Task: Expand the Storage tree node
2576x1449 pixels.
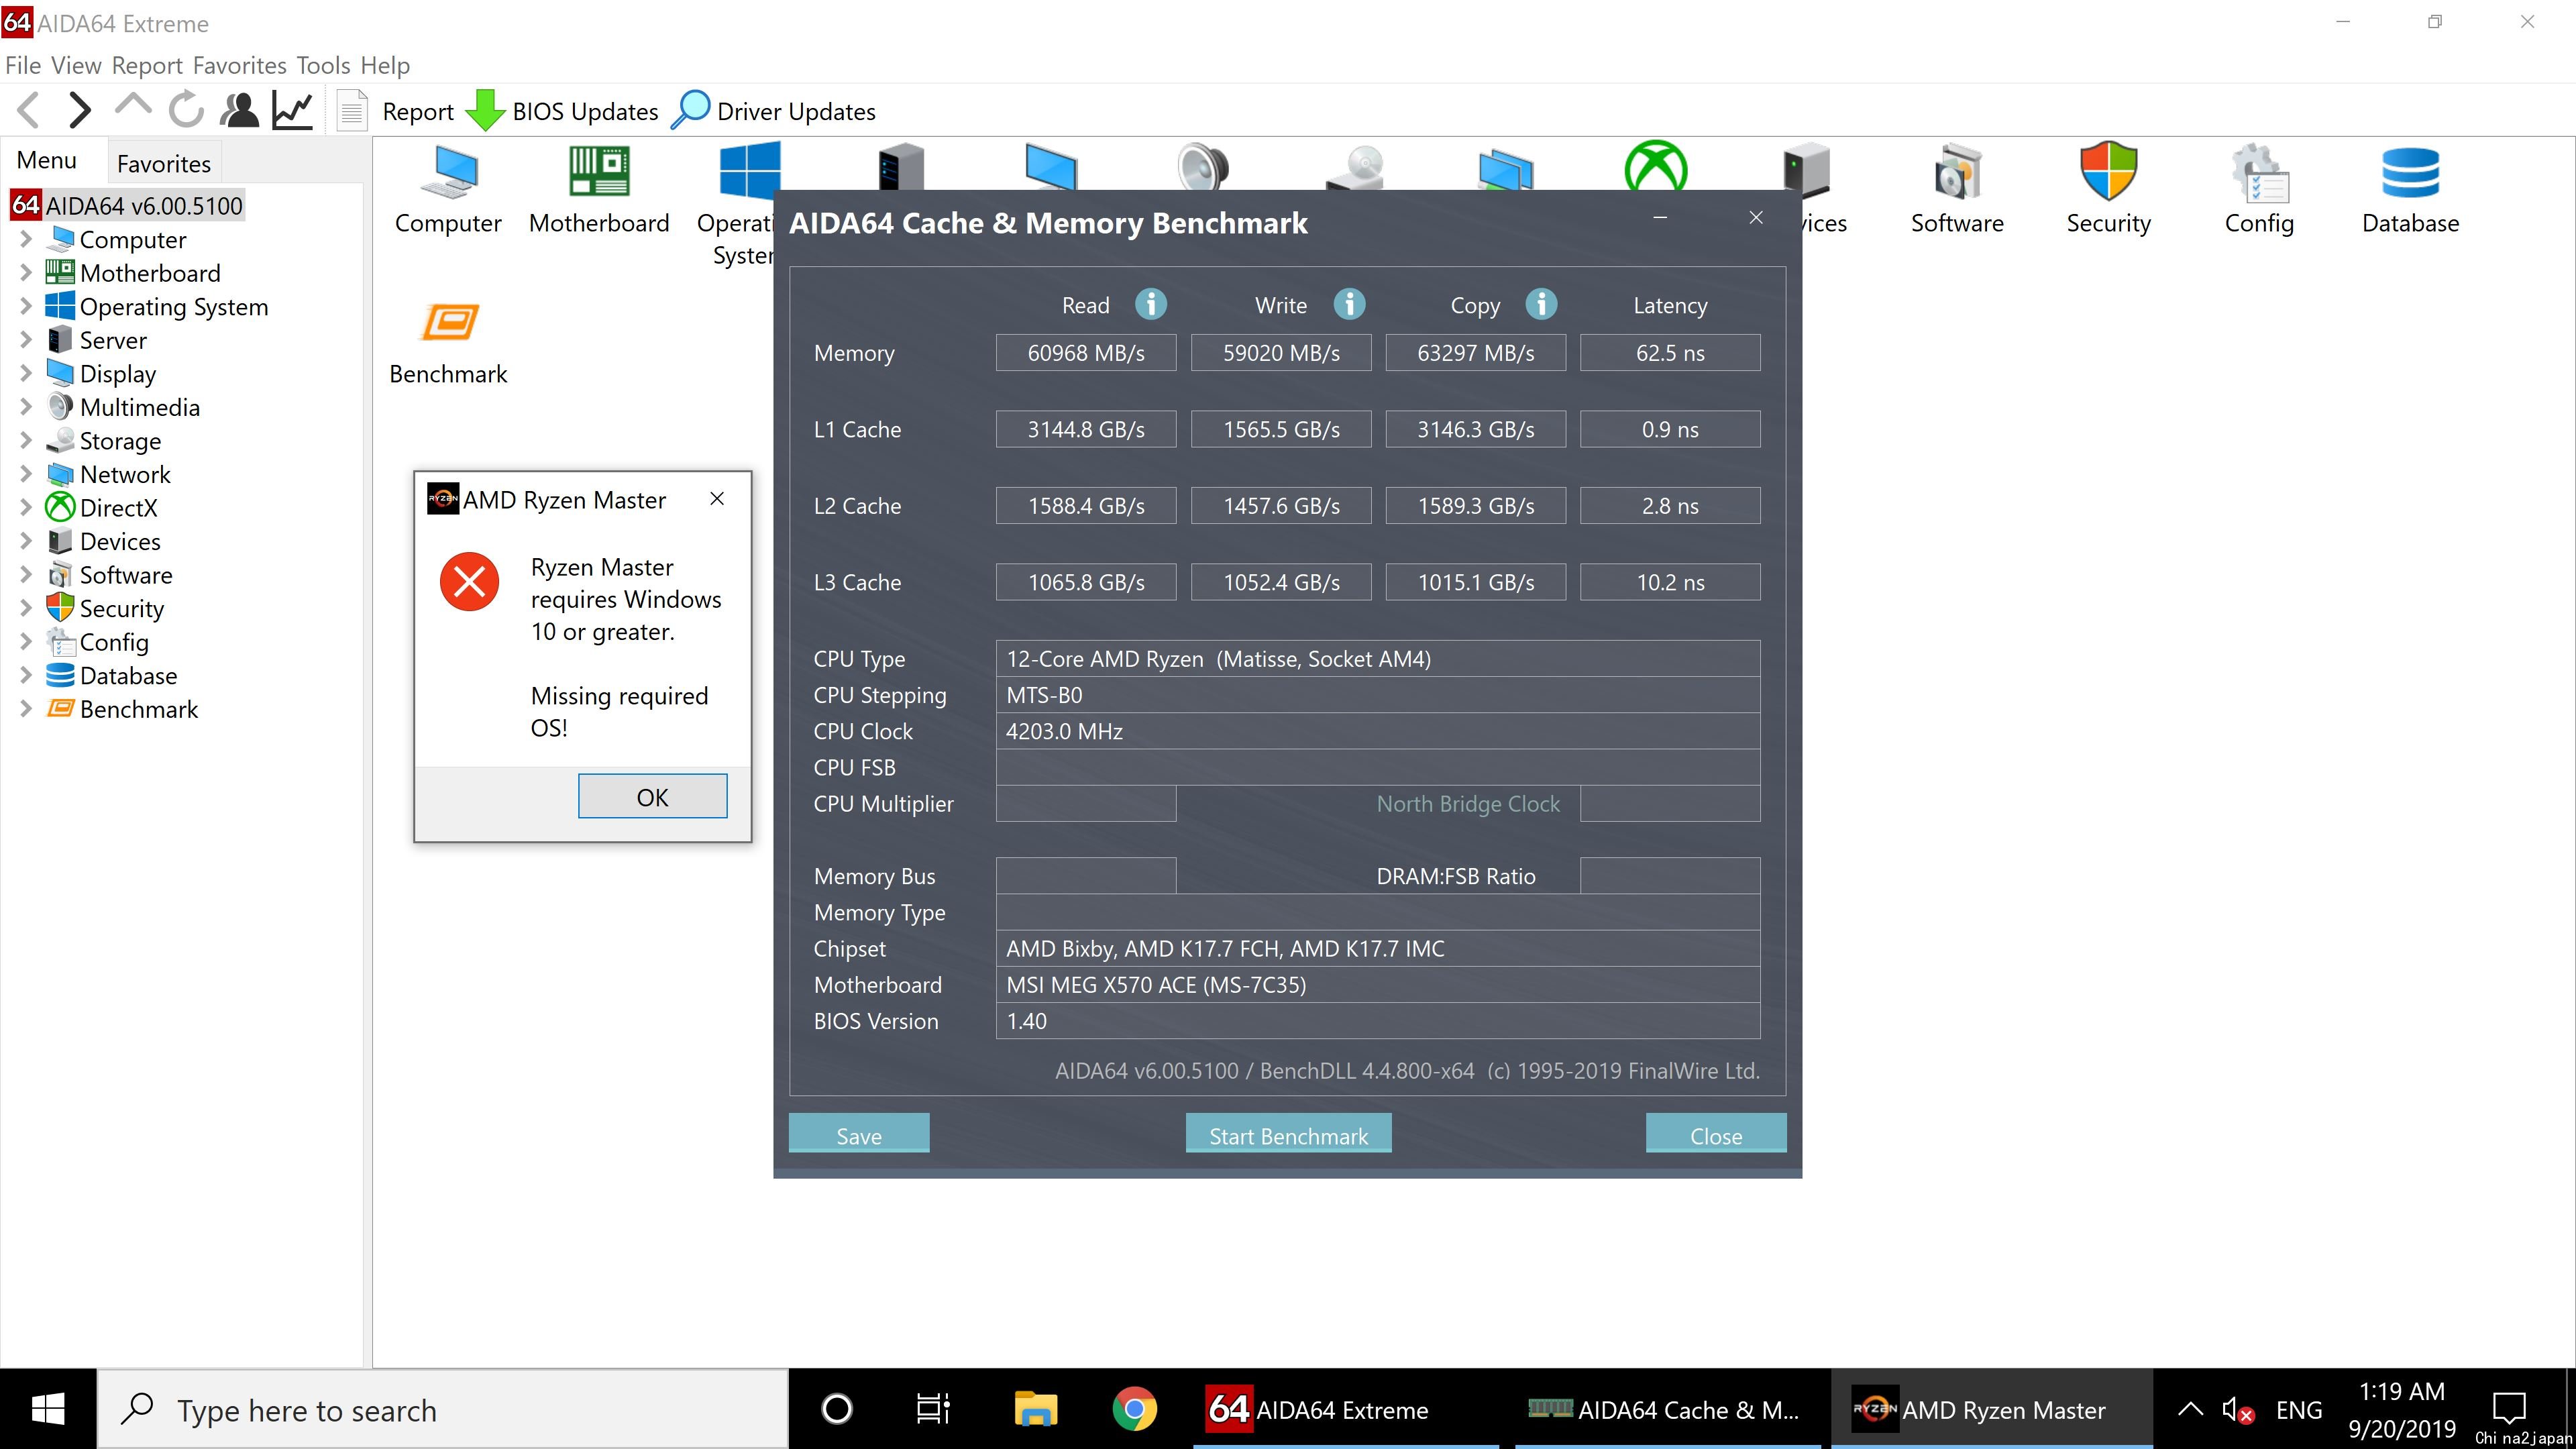Action: point(26,440)
